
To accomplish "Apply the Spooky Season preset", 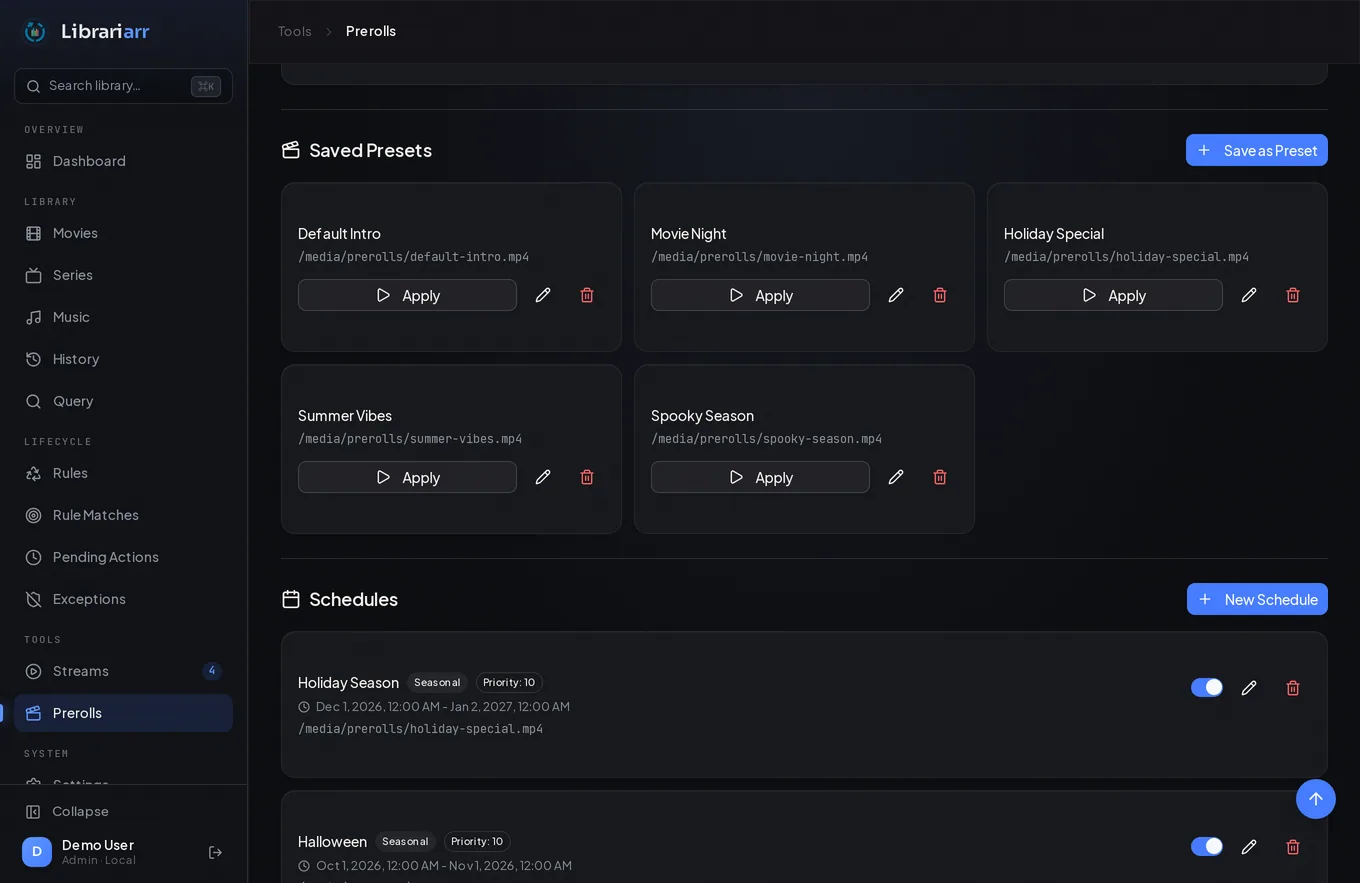I will (x=760, y=477).
